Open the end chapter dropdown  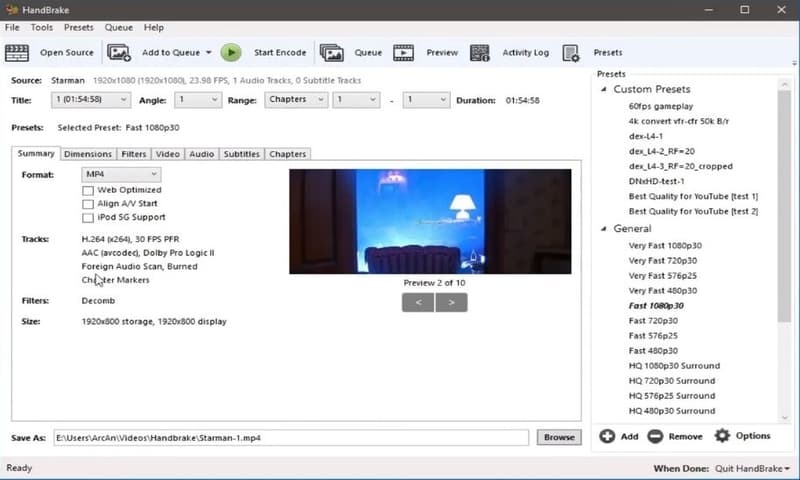click(x=426, y=99)
